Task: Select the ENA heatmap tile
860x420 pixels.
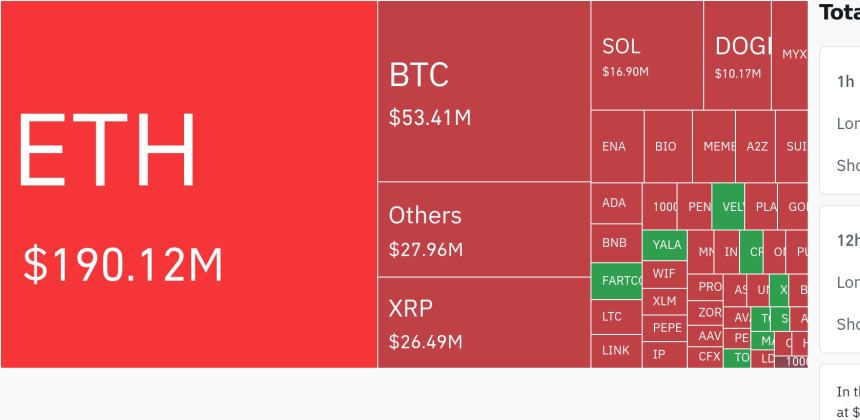Action: point(616,146)
